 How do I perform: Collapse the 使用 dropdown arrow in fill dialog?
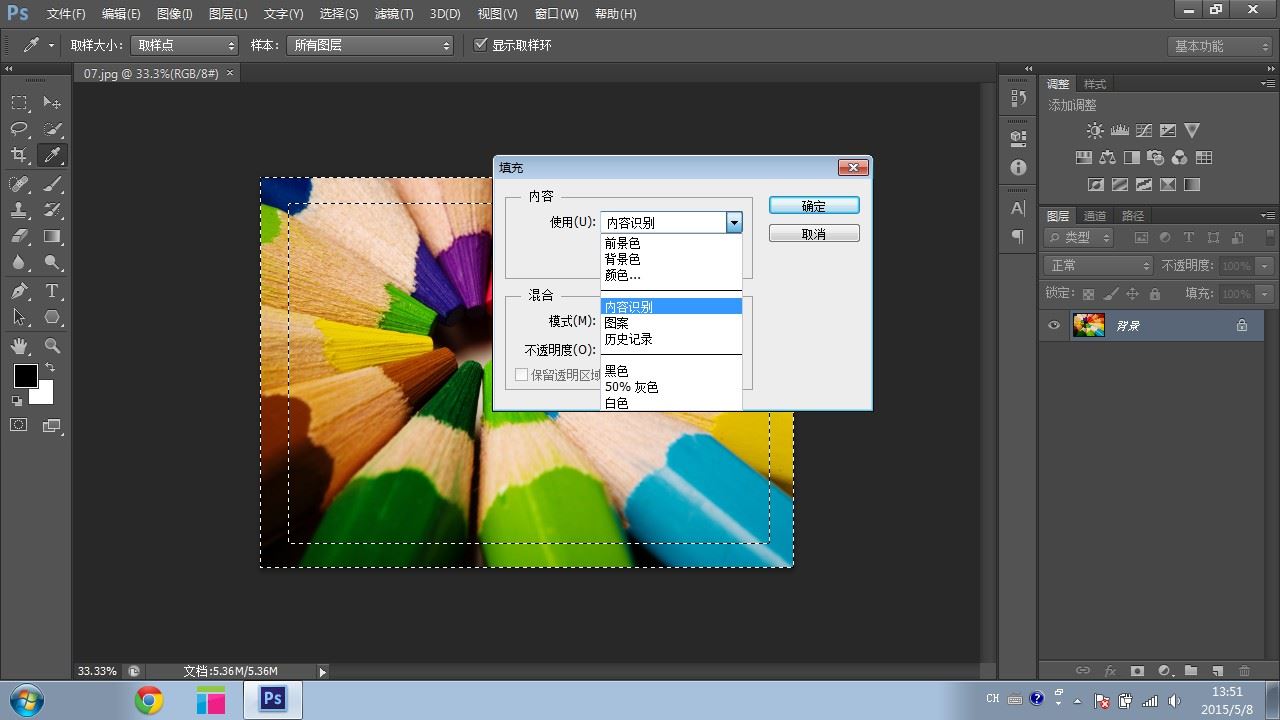pos(734,223)
